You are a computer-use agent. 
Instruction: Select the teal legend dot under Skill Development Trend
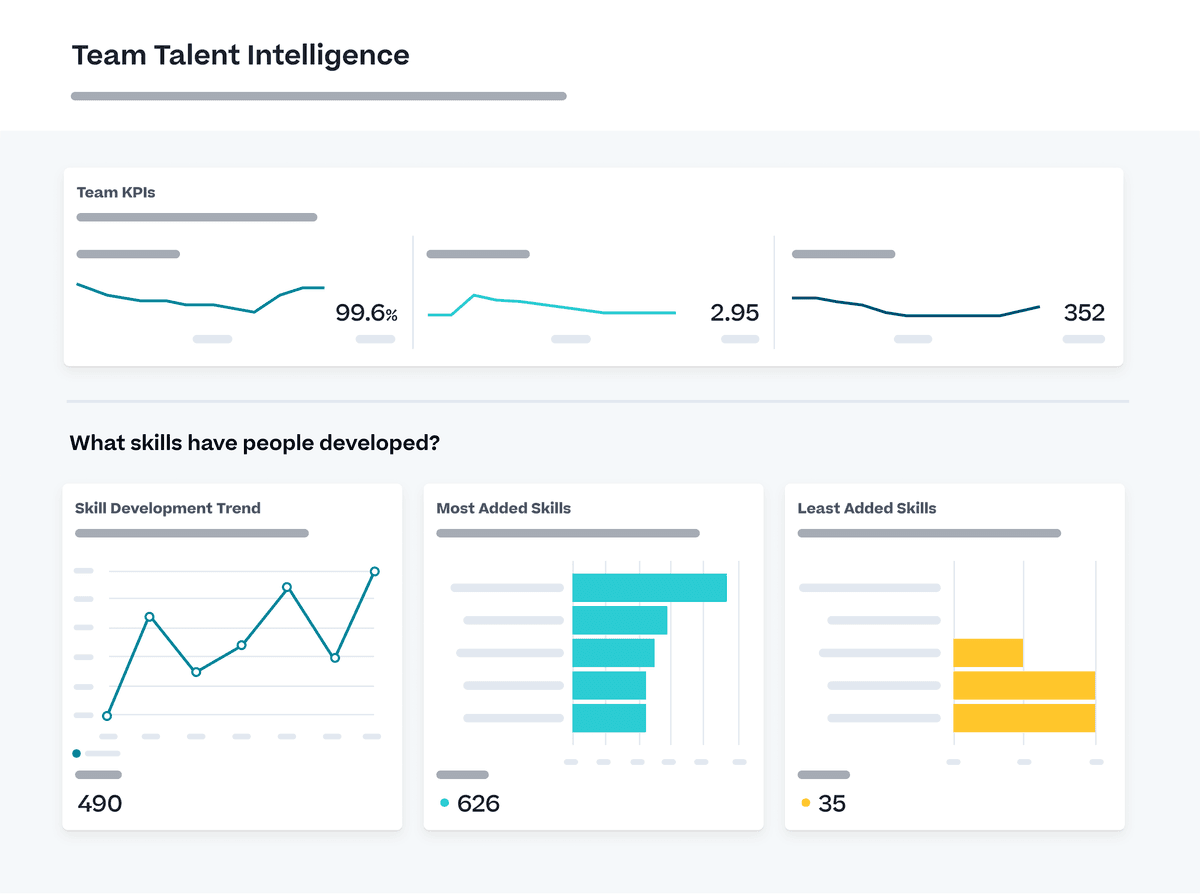pos(76,753)
